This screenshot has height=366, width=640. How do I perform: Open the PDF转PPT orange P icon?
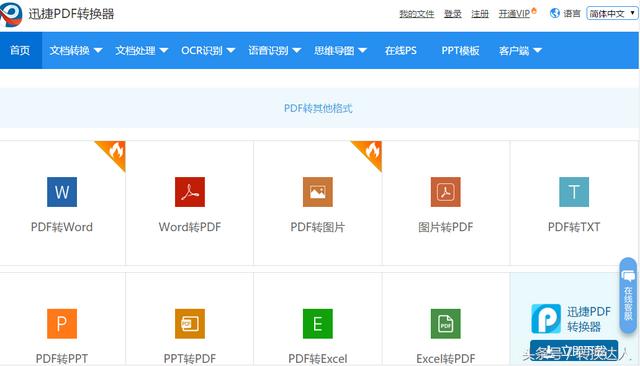[62, 324]
